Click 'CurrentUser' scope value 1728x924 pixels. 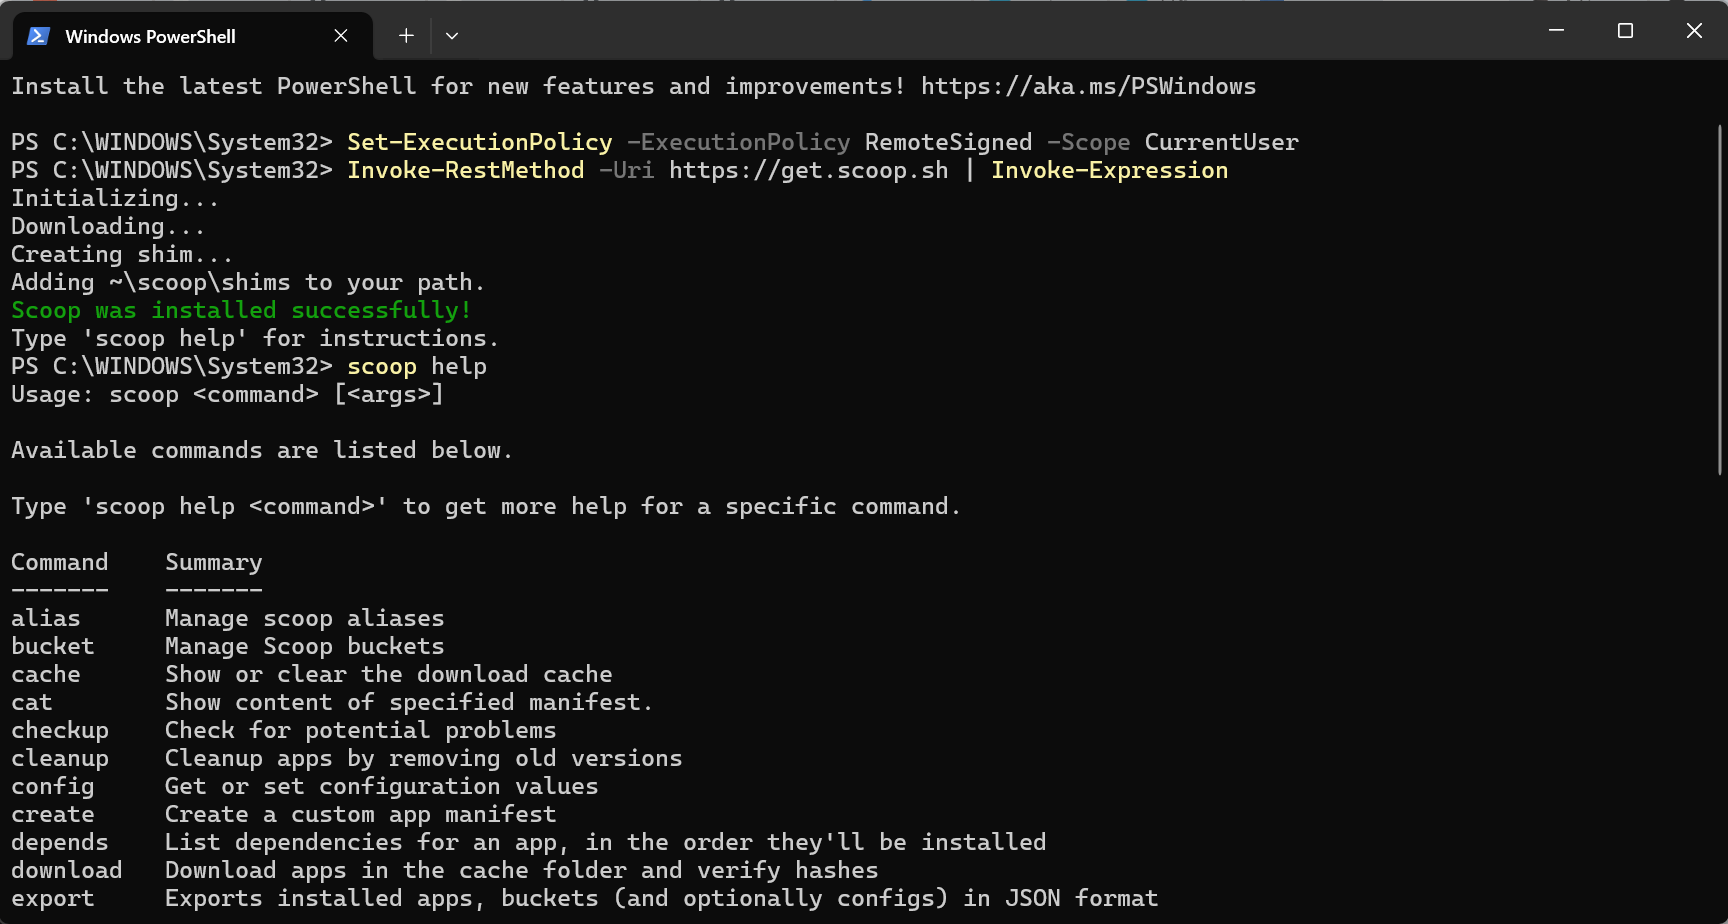[1222, 142]
